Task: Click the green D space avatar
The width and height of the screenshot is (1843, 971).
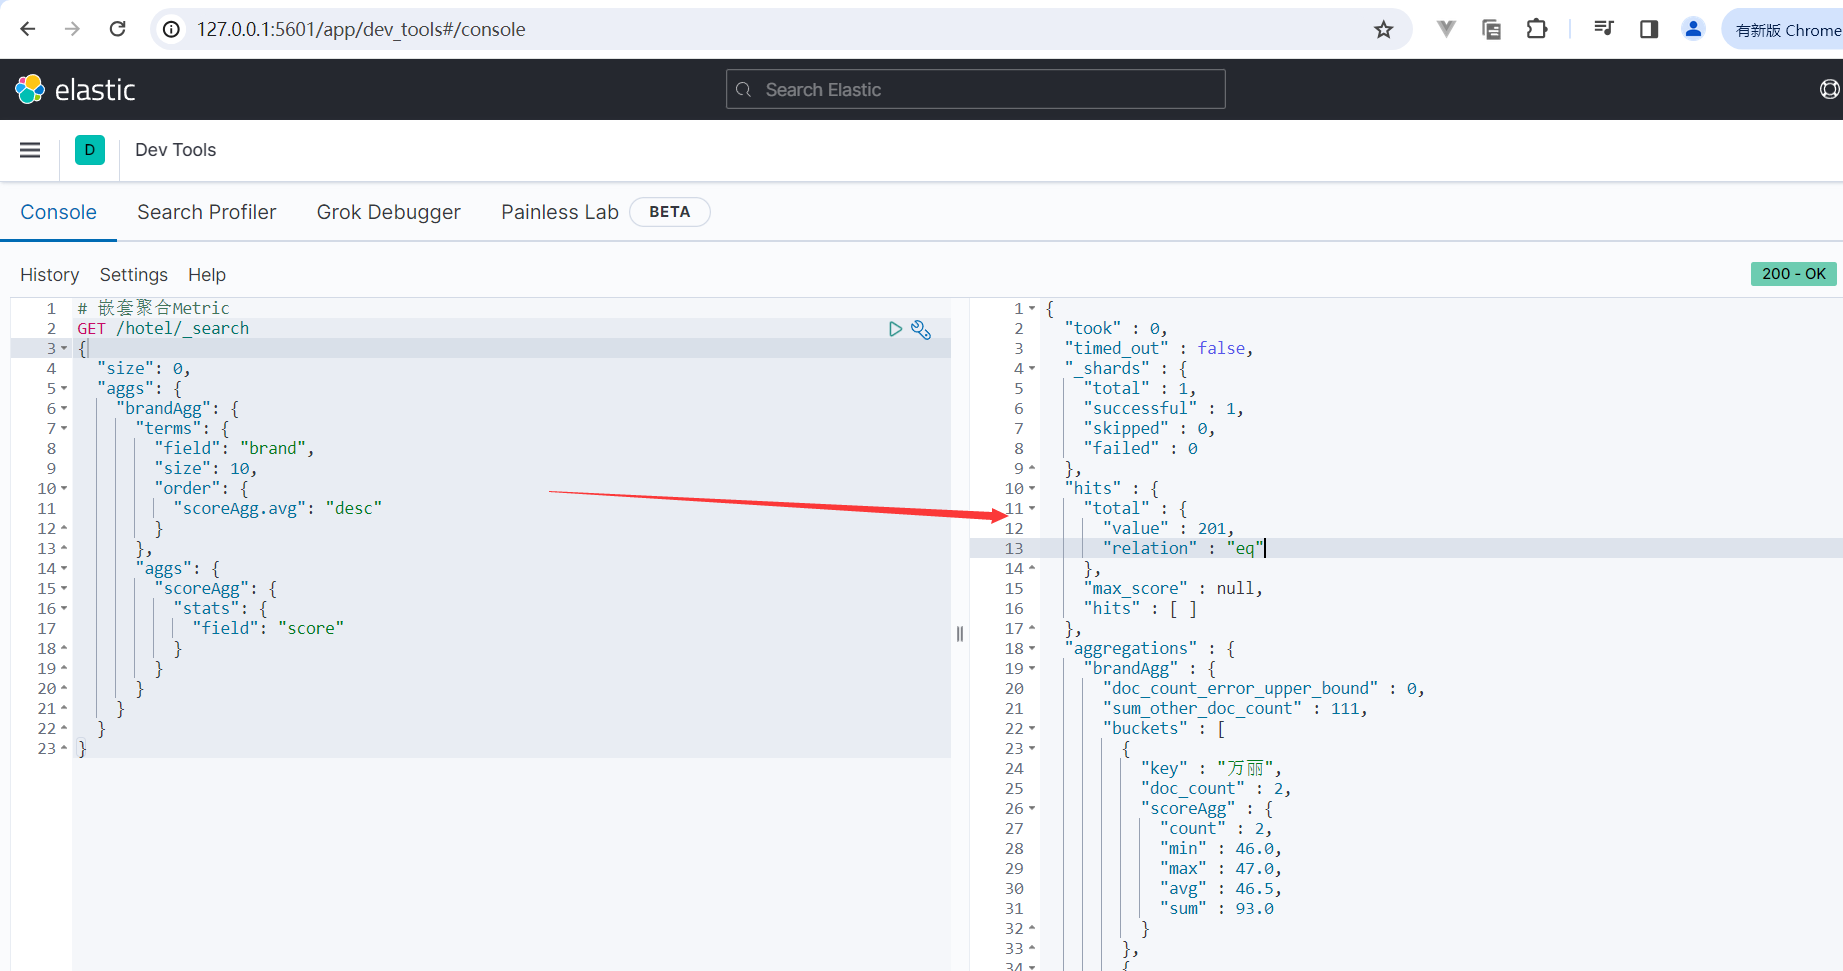Action: pos(90,150)
